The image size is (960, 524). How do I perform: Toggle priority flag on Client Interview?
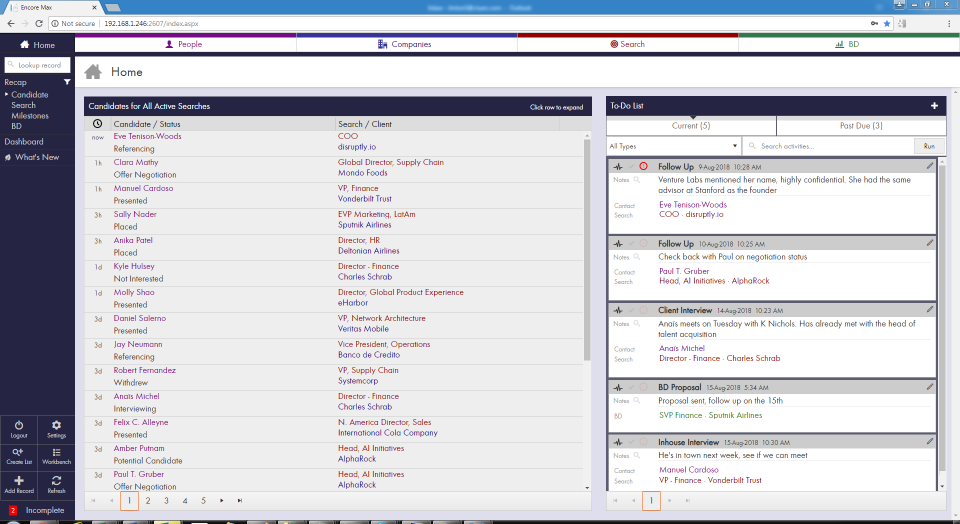pos(643,310)
